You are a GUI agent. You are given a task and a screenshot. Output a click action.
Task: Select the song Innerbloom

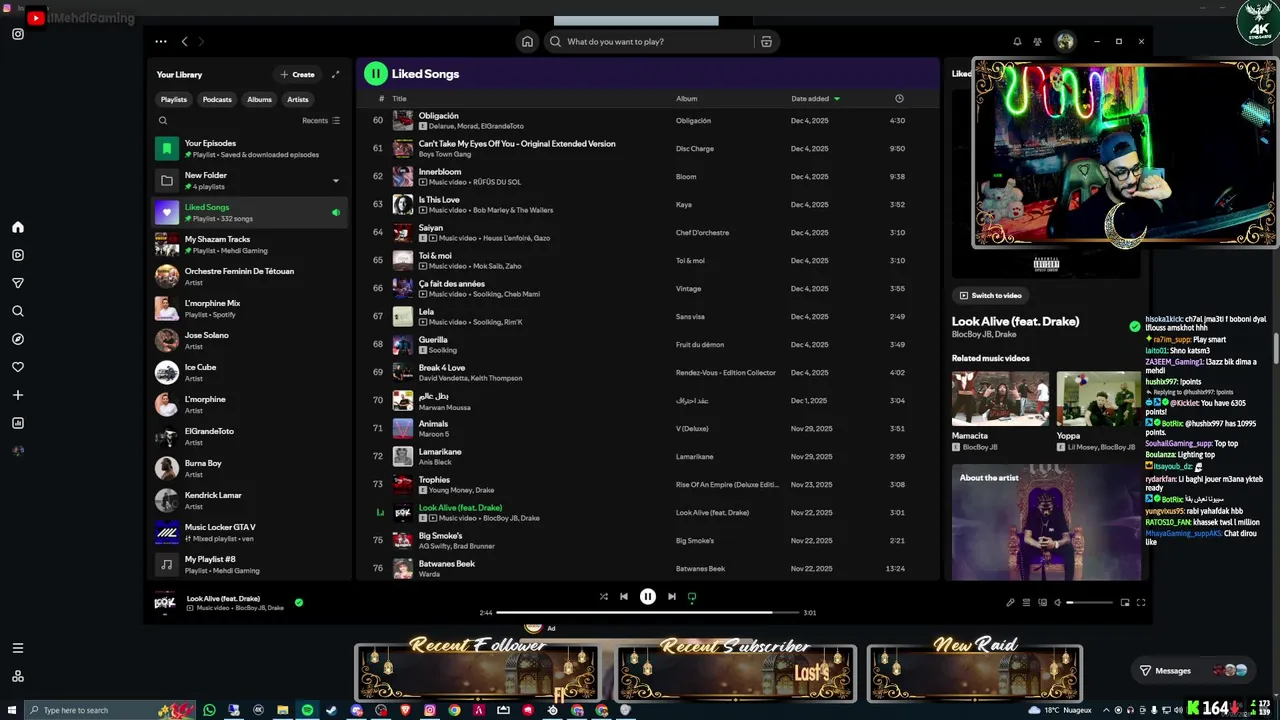[647, 176]
